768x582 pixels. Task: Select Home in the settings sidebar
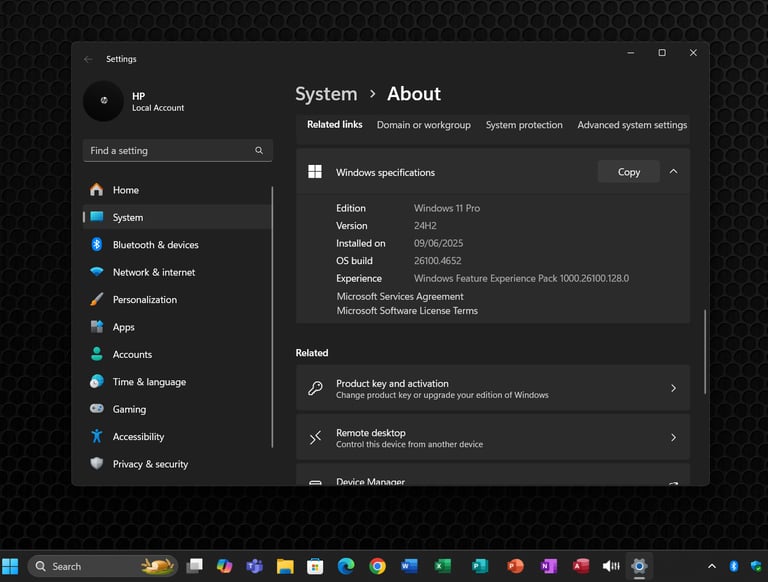coord(126,190)
